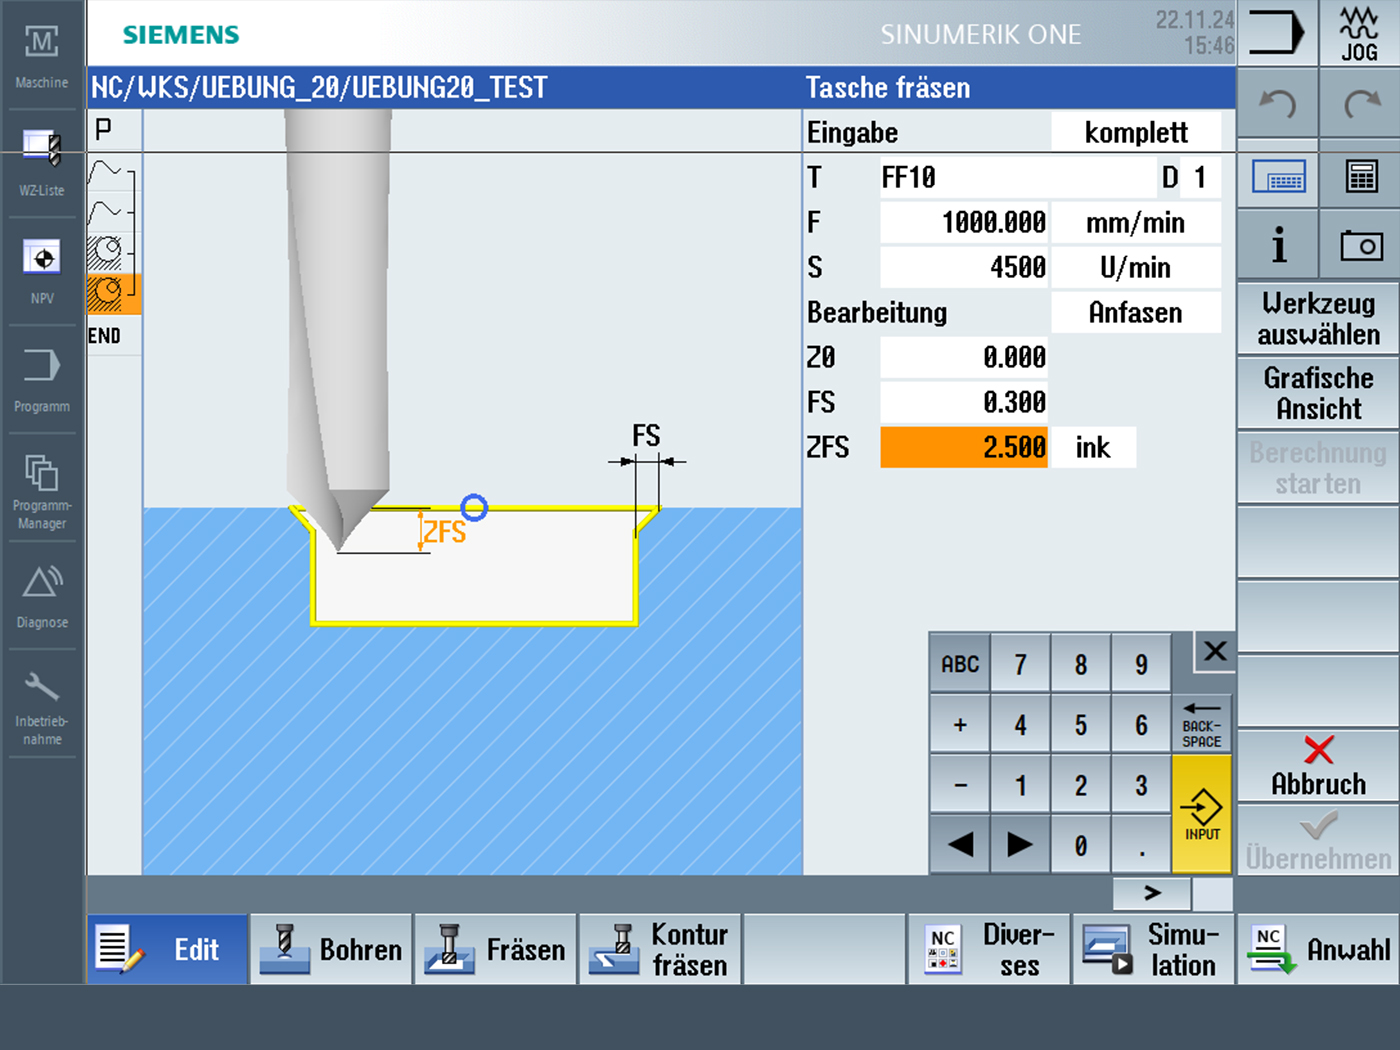This screenshot has width=1400, height=1050.
Task: Take a screenshot with camera icon
Action: click(1360, 245)
